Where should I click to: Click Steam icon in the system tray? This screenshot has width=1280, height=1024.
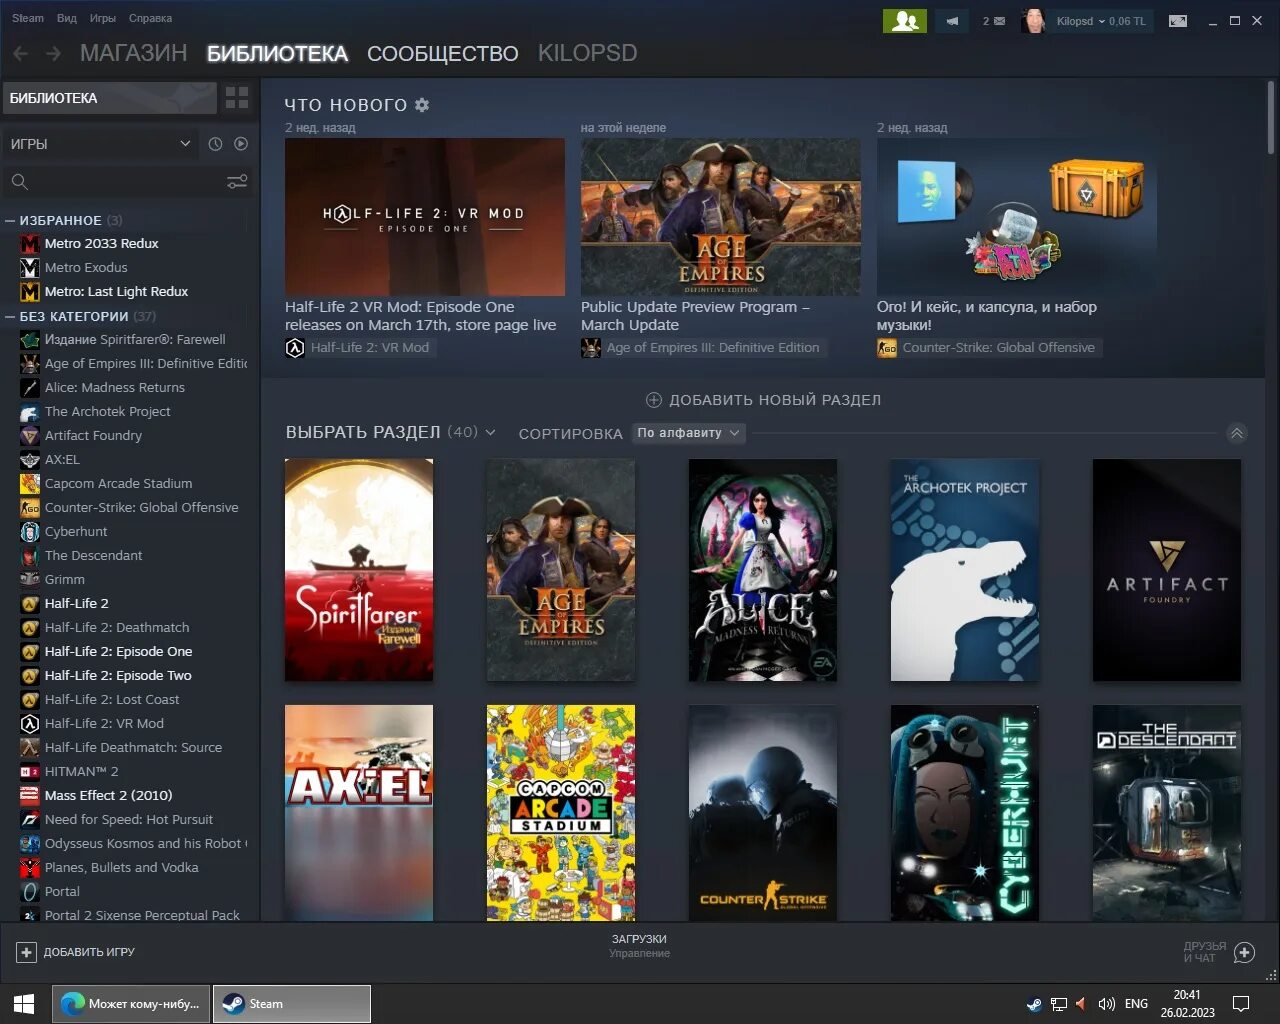[x=1034, y=1004]
